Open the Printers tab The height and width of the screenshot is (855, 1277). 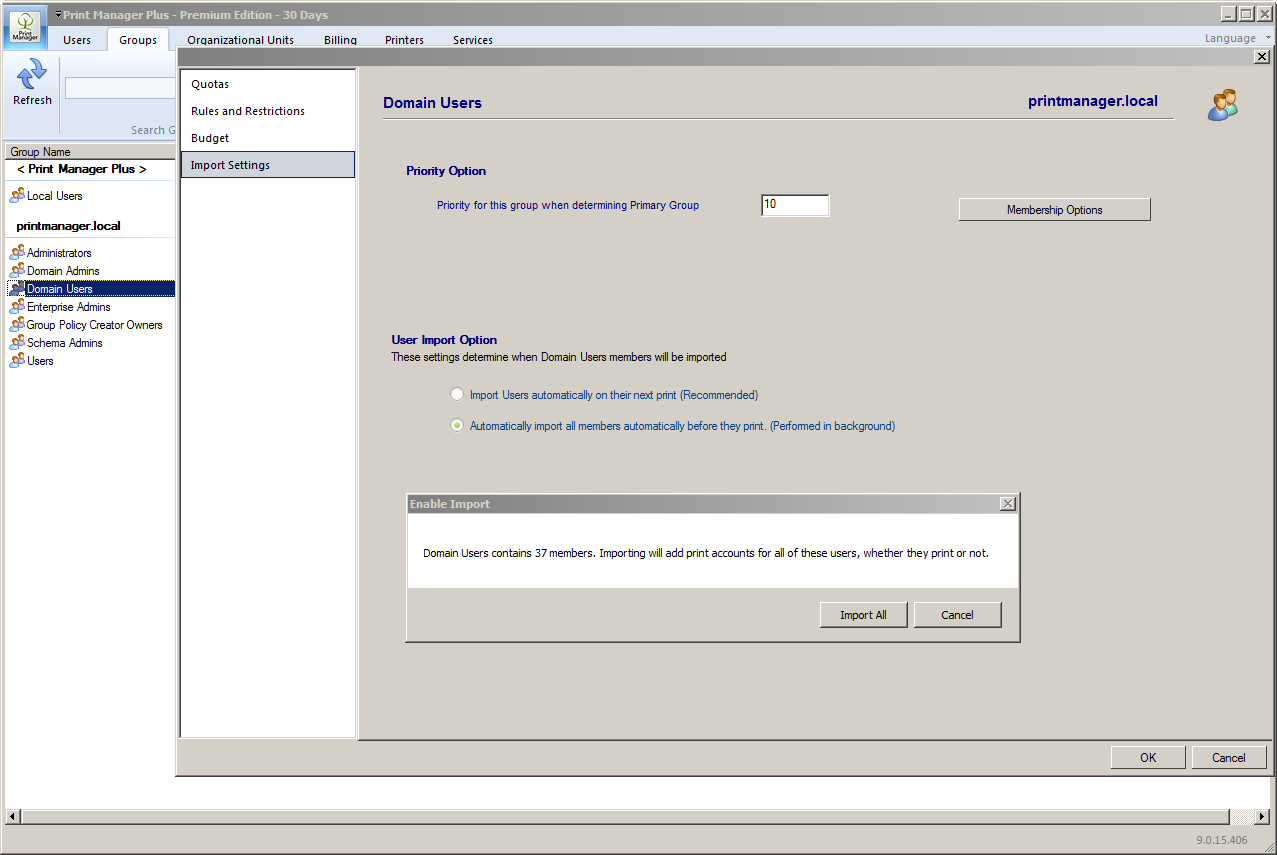pyautogui.click(x=405, y=40)
